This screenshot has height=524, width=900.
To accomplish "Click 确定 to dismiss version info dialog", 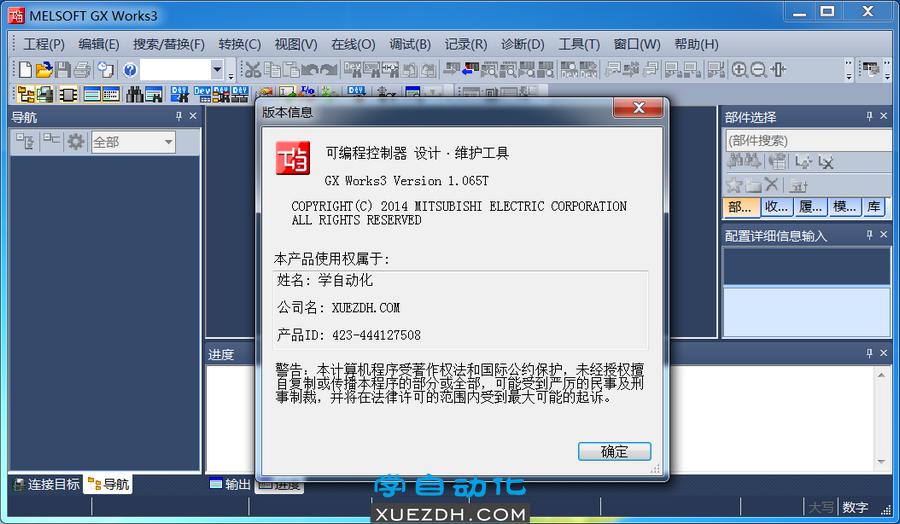I will [x=614, y=452].
